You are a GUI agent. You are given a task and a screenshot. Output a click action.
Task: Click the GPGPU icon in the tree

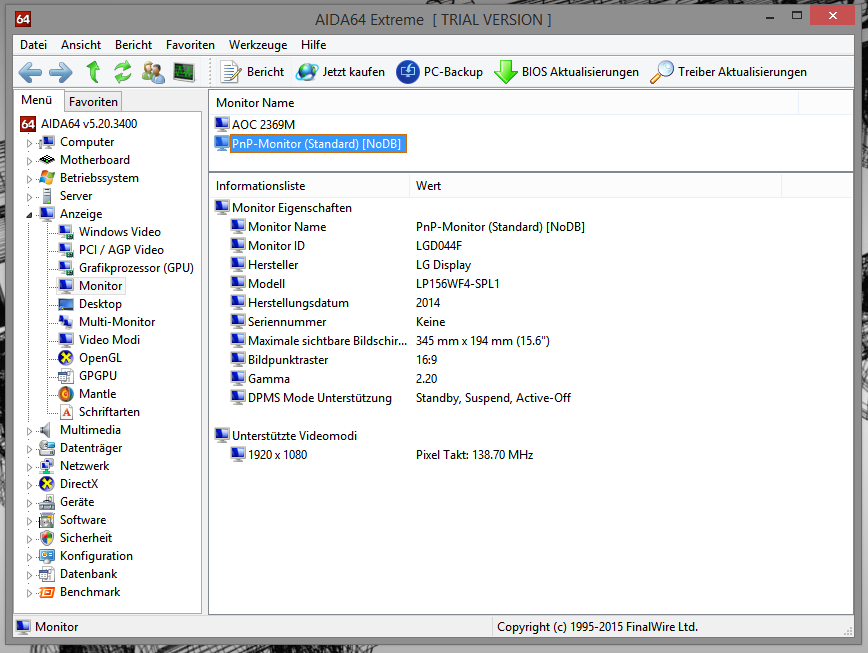(66, 376)
